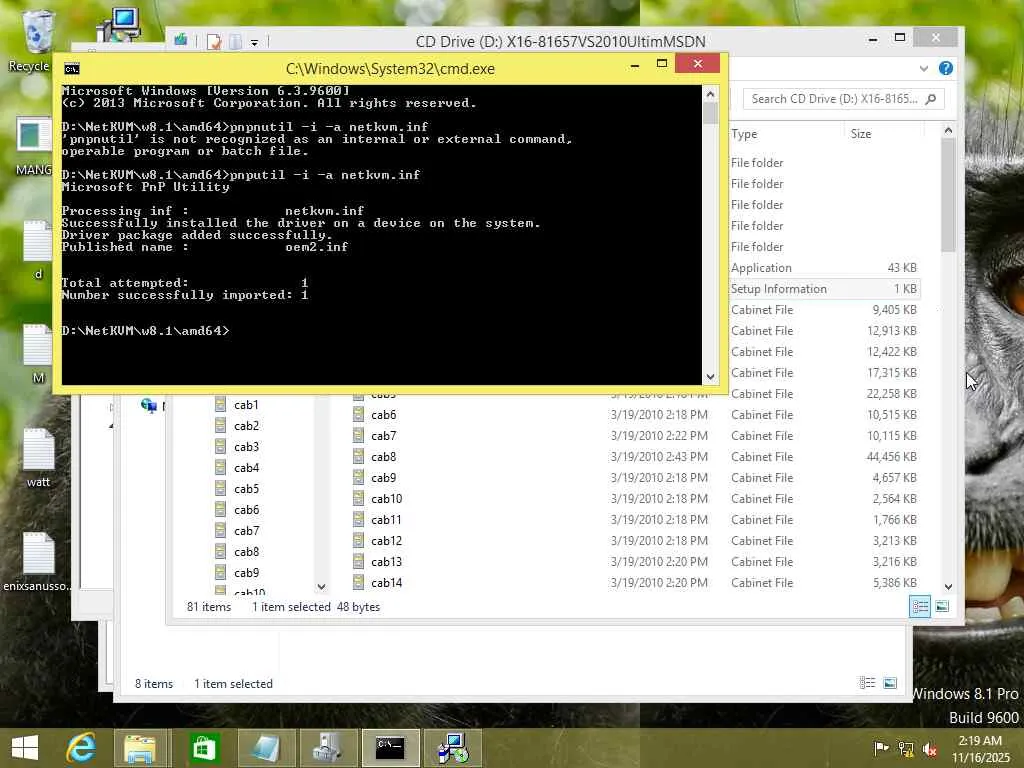Select cab14 in the file list
The width and height of the screenshot is (1024, 768).
click(x=386, y=583)
